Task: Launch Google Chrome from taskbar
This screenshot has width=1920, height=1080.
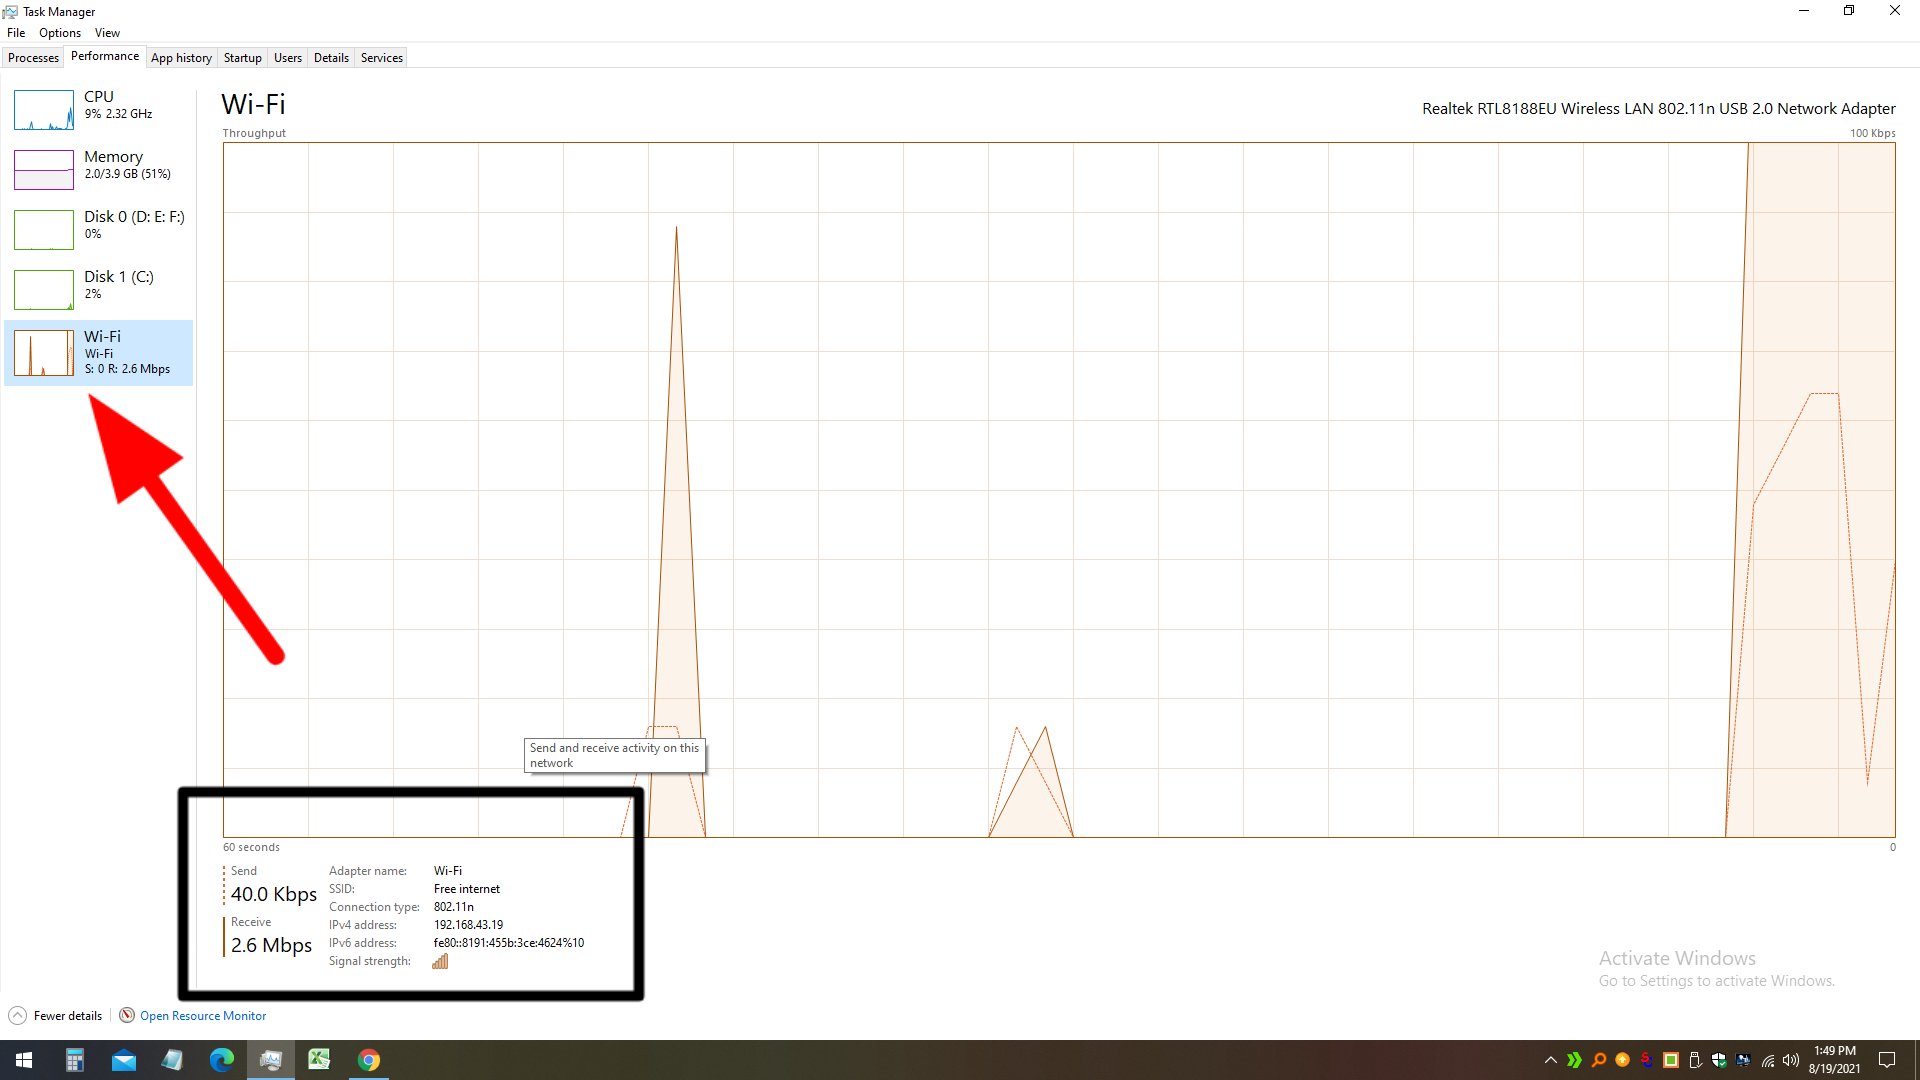Action: click(368, 1060)
